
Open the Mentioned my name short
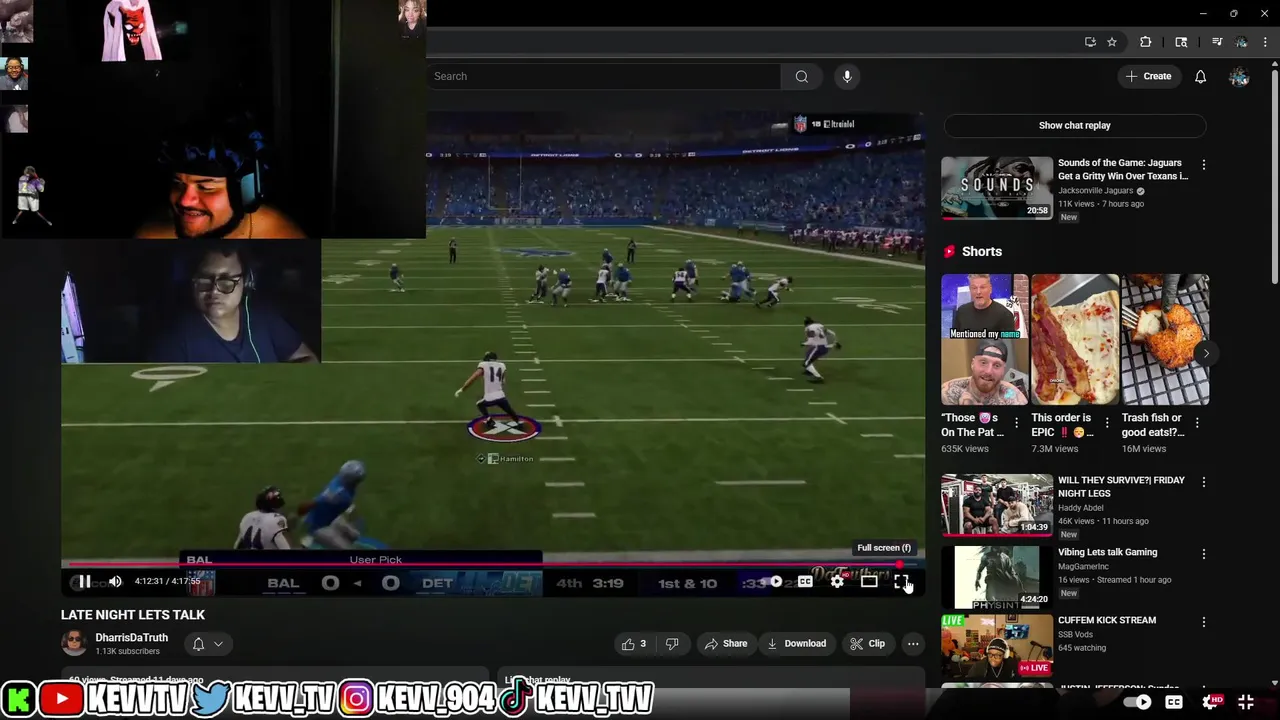984,338
